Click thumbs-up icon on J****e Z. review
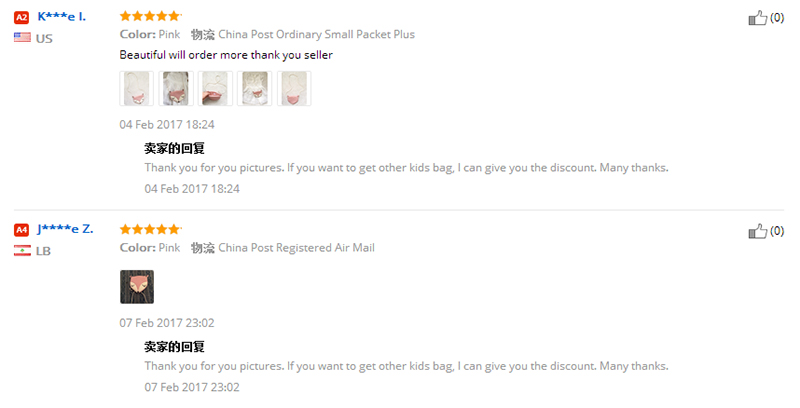The image size is (800, 408). pyautogui.click(x=757, y=232)
